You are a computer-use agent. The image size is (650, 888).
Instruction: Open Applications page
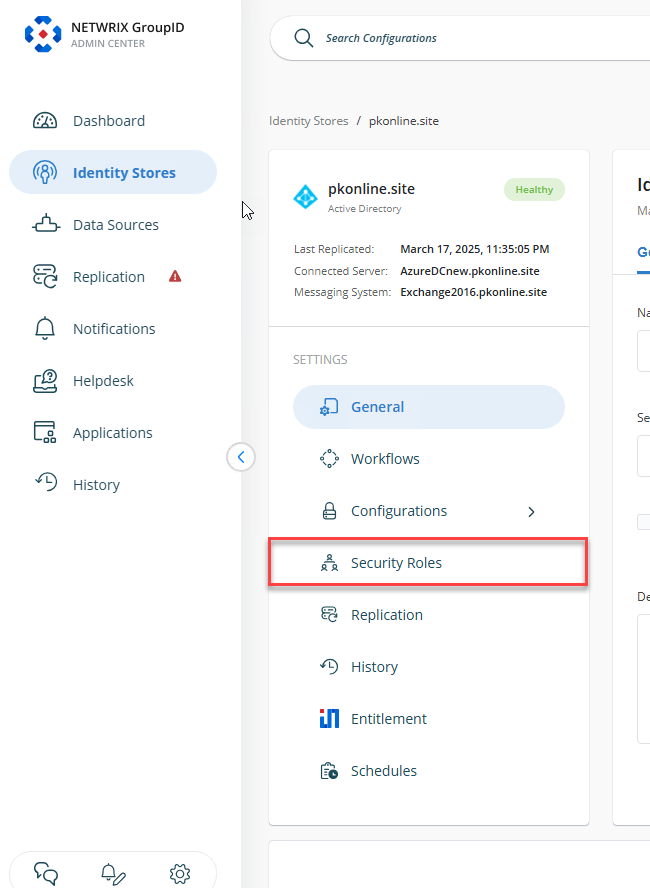pyautogui.click(x=113, y=433)
